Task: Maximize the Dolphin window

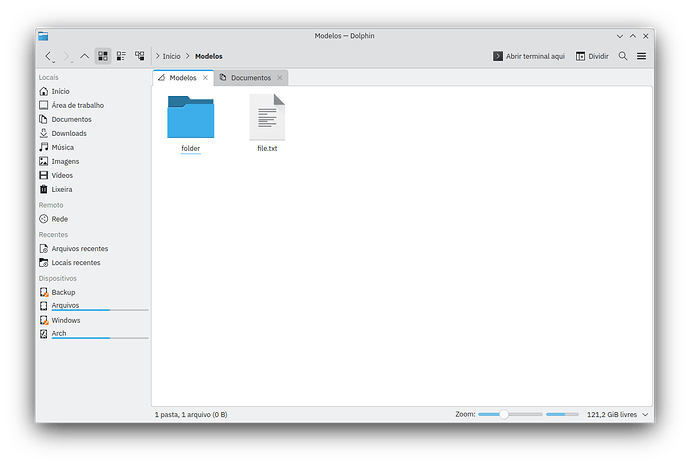Action: 633,36
